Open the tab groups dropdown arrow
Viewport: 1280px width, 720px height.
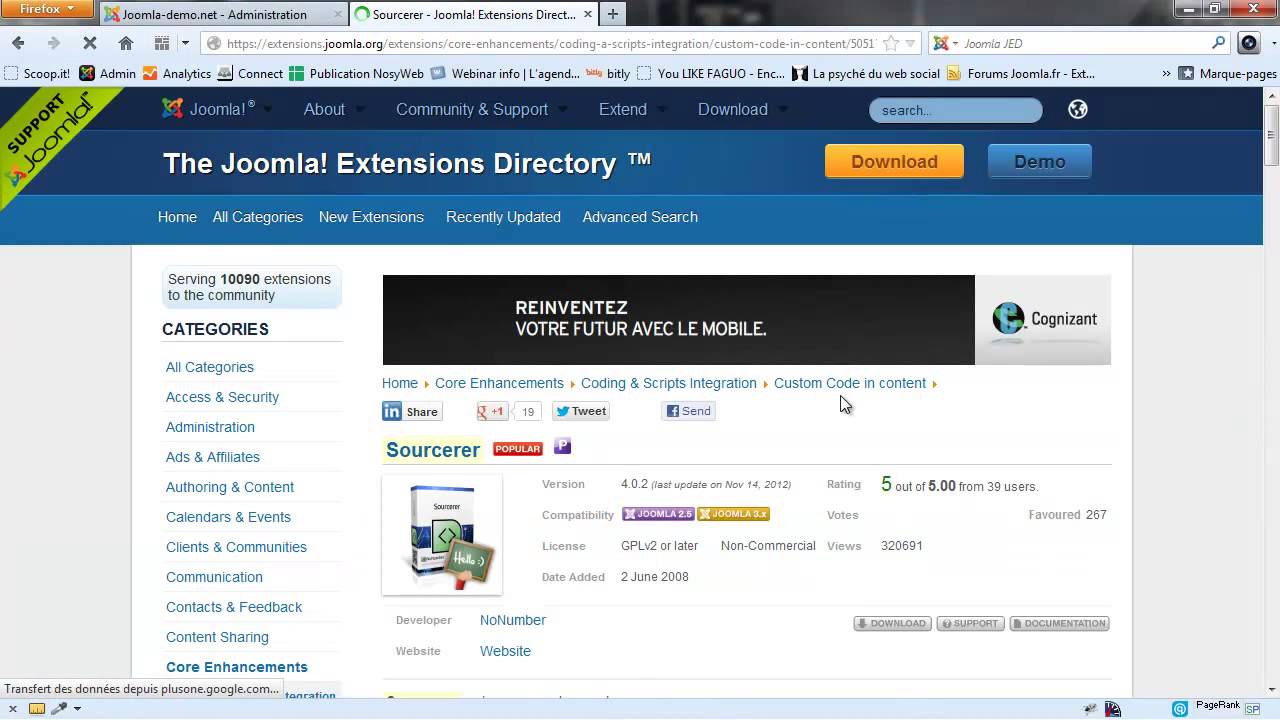point(185,43)
